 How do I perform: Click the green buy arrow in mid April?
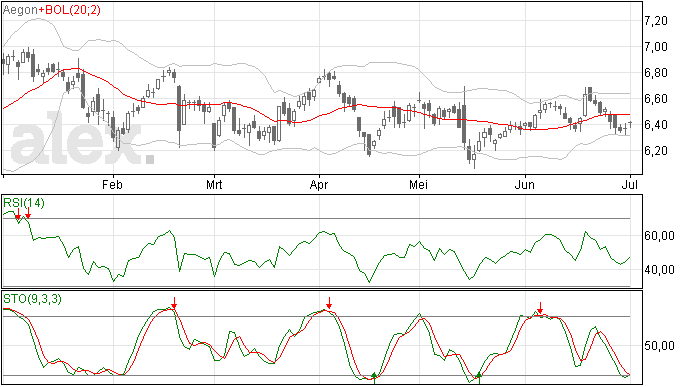coord(374,378)
